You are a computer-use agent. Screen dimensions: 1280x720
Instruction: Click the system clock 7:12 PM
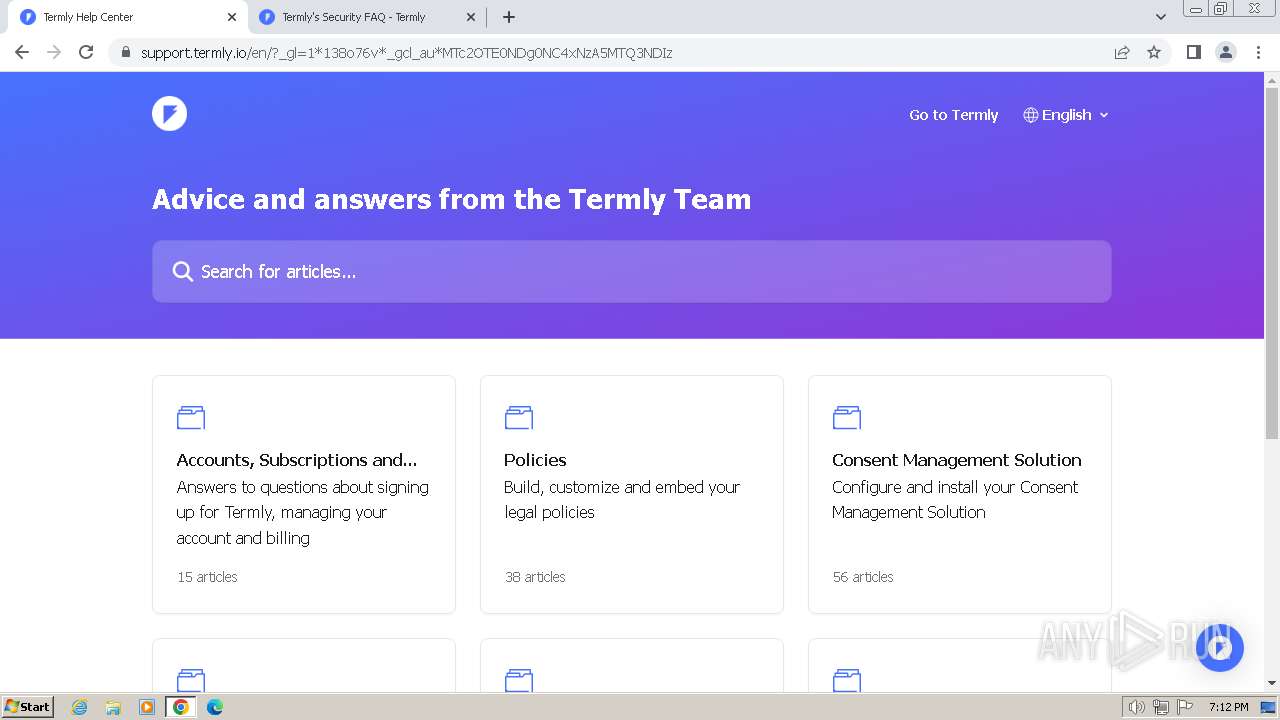(1228, 707)
